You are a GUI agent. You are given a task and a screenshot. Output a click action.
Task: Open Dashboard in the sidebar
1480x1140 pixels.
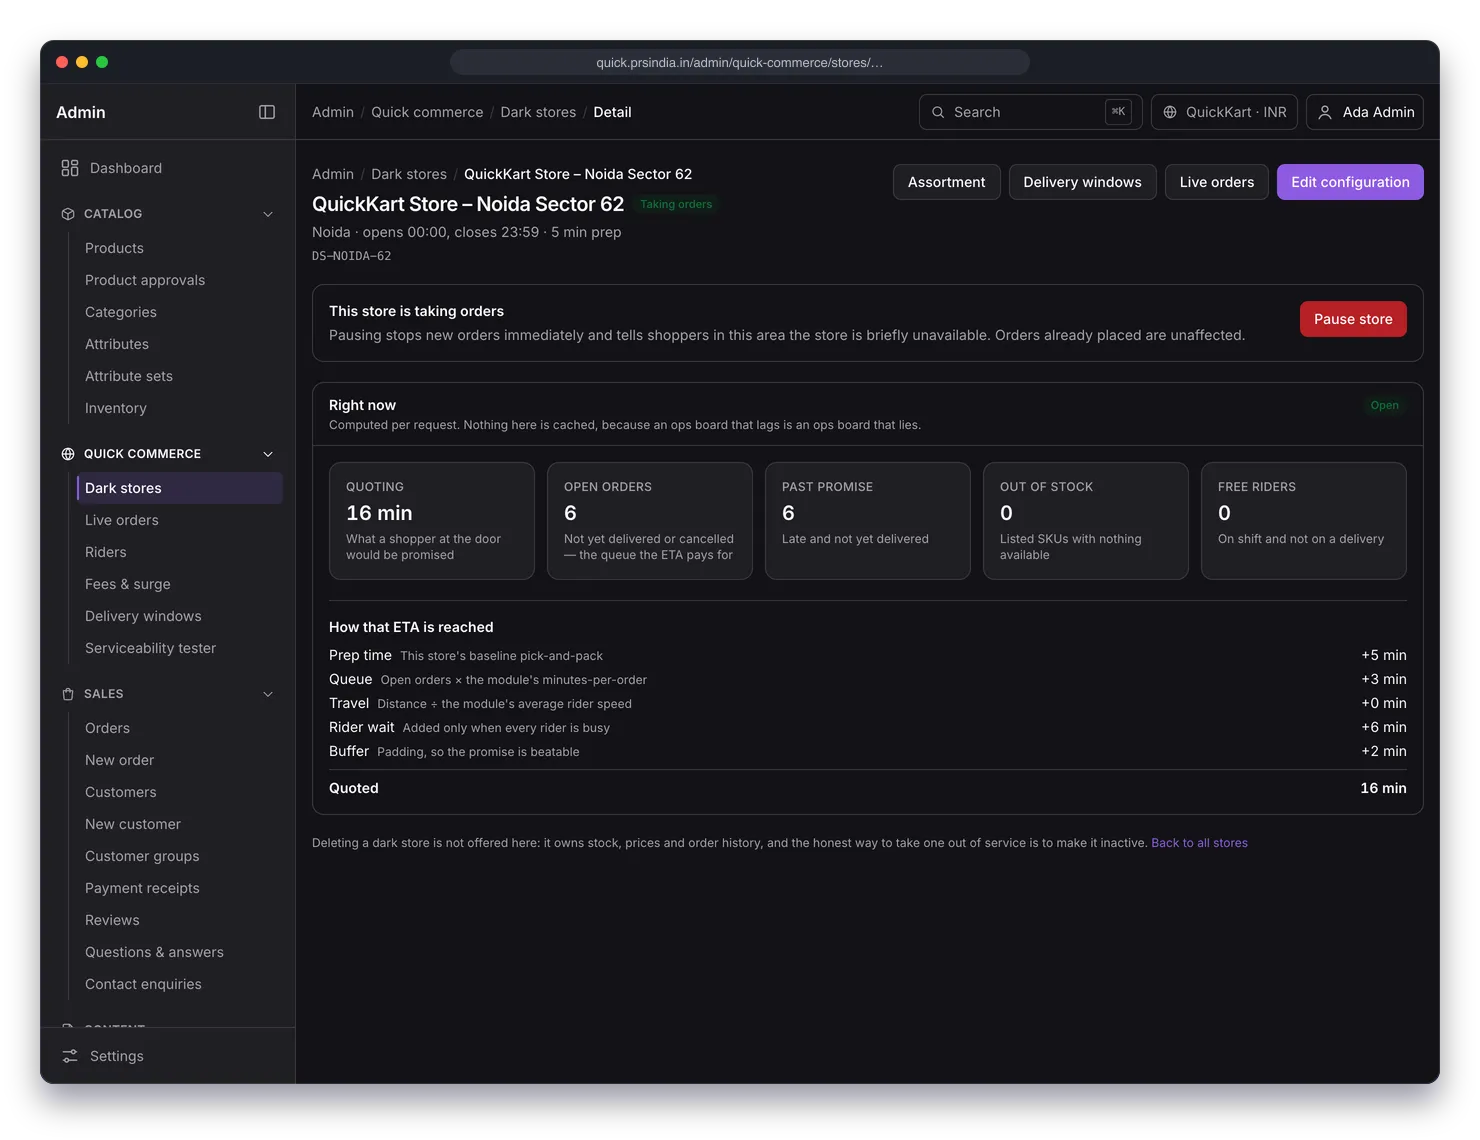(168, 168)
